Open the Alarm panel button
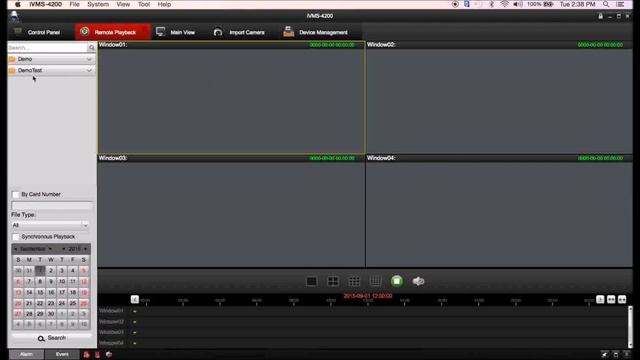The image size is (640, 360). click(x=26, y=354)
